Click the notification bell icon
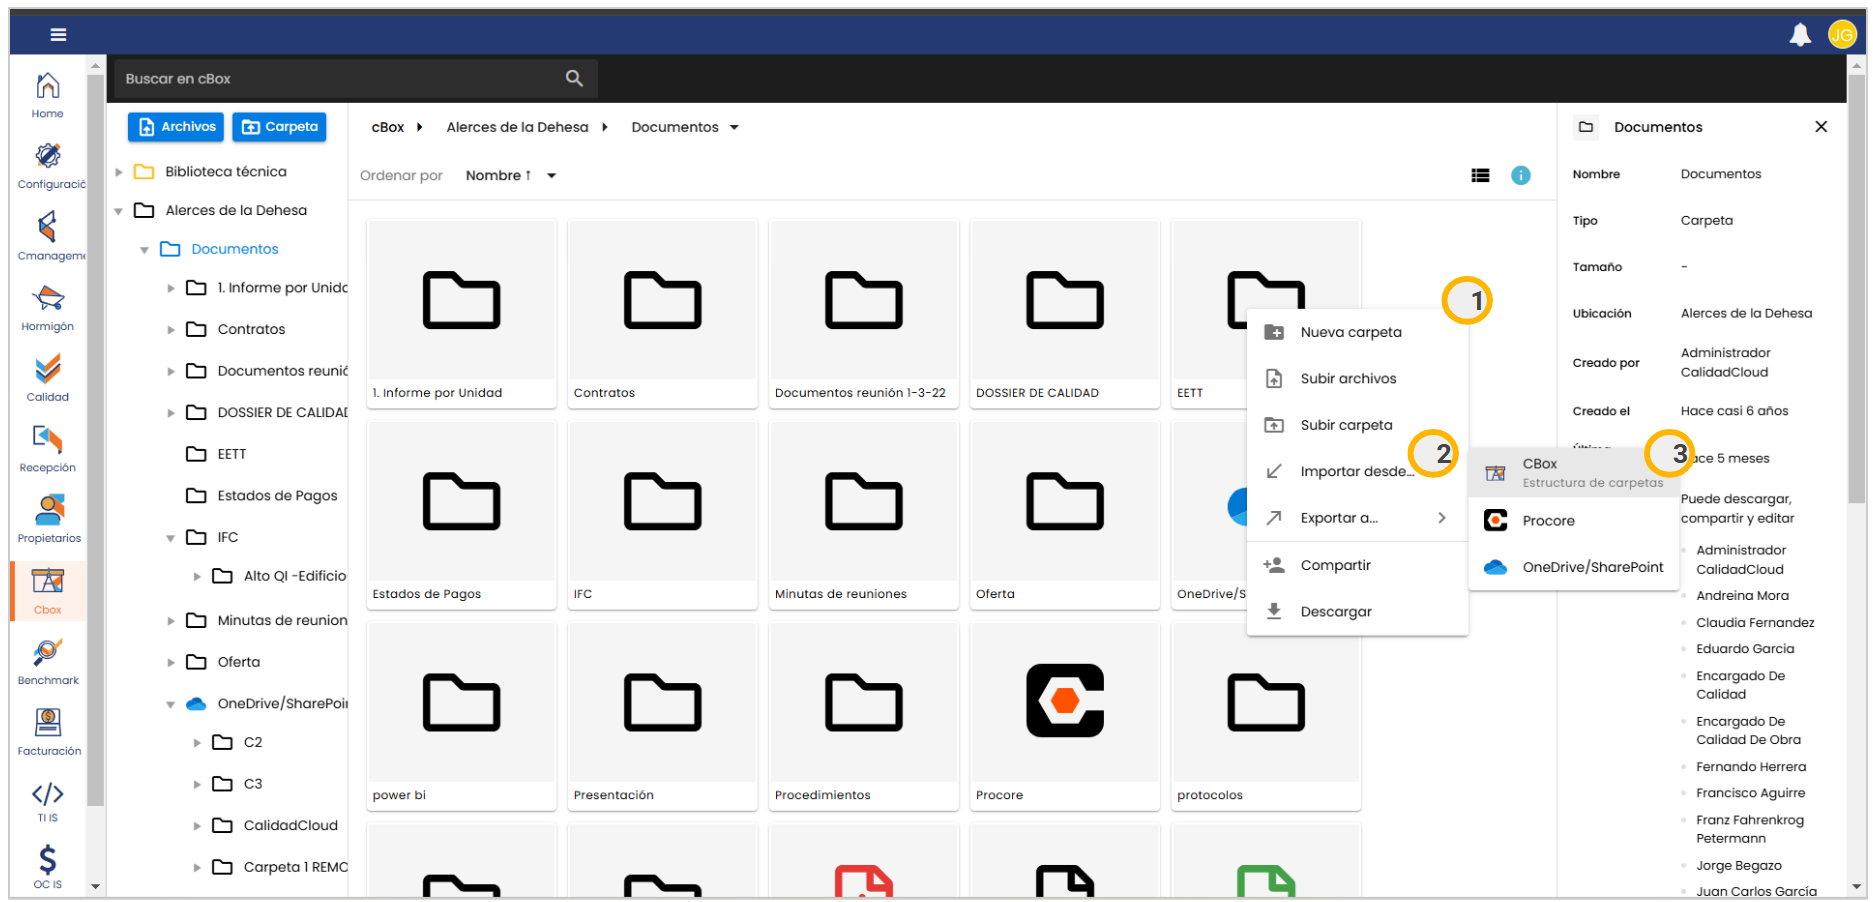Image resolution: width=1873 pixels, height=902 pixels. 1799,35
